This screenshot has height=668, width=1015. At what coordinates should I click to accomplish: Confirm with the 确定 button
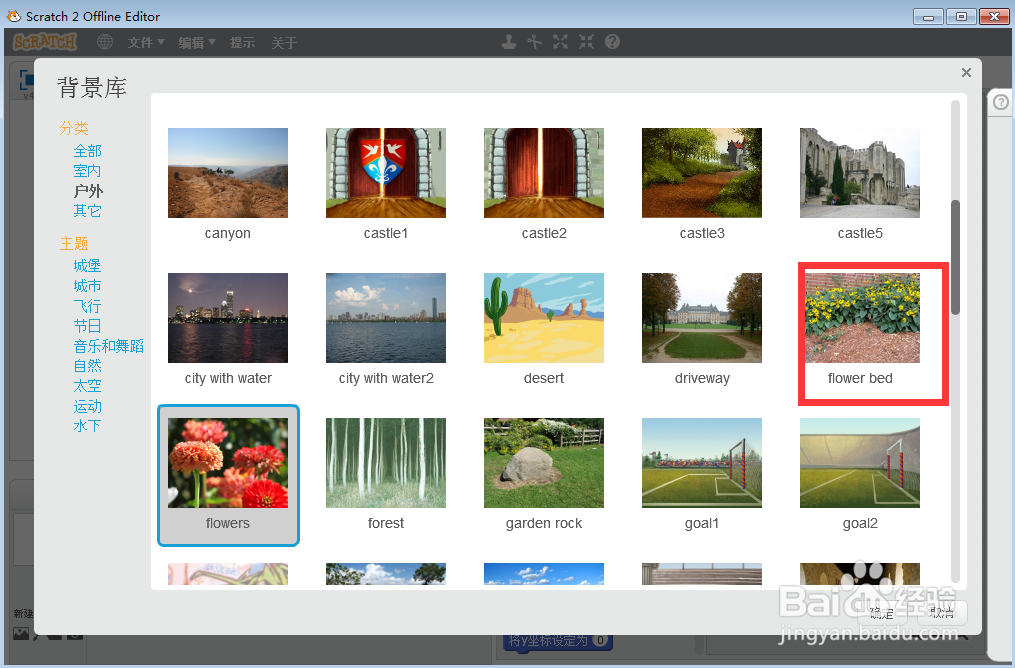tap(882, 613)
